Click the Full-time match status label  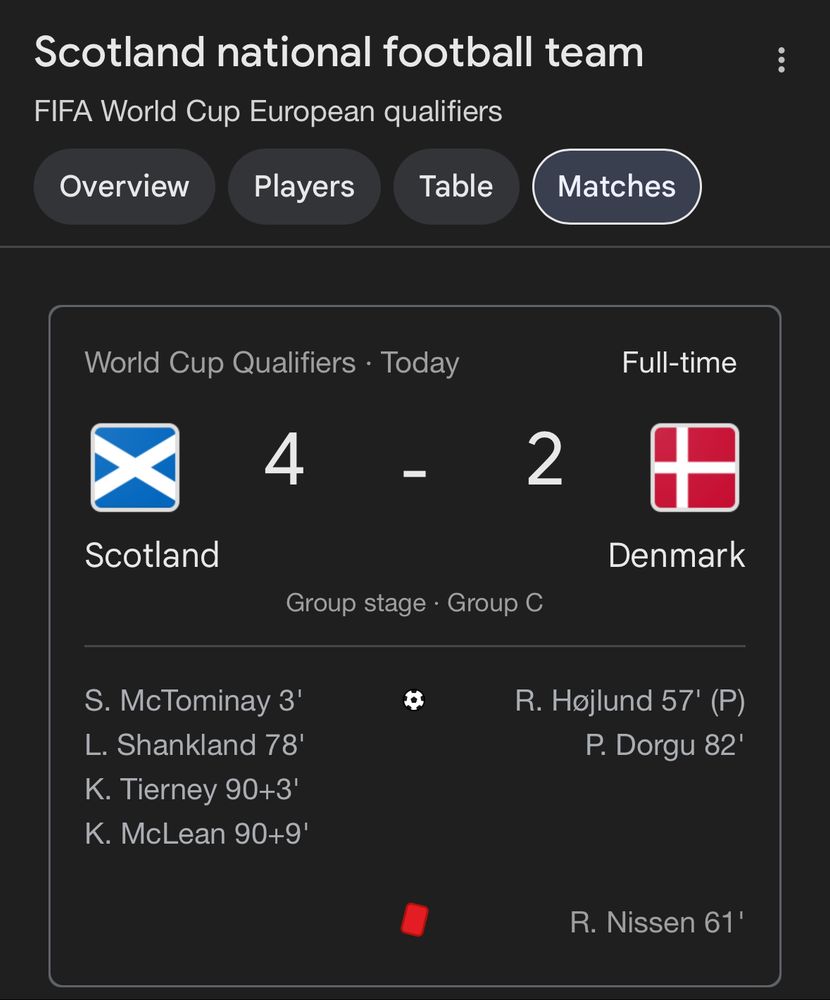tap(679, 362)
